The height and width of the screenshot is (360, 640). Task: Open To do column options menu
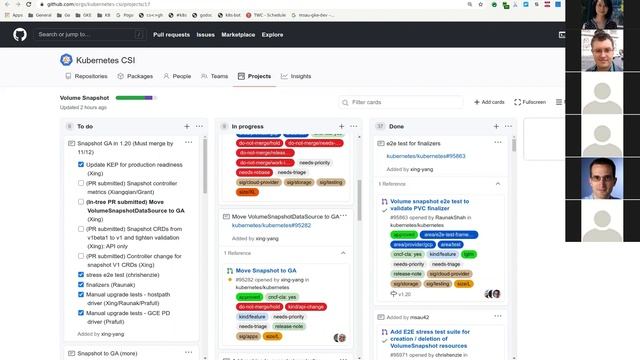[x=199, y=127]
